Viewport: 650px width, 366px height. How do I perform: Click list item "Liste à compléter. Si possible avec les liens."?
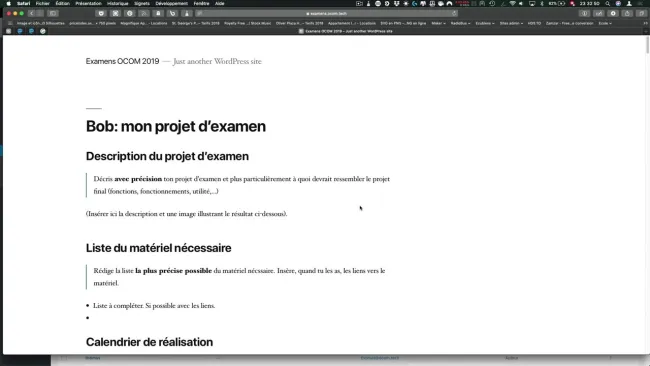coord(154,306)
